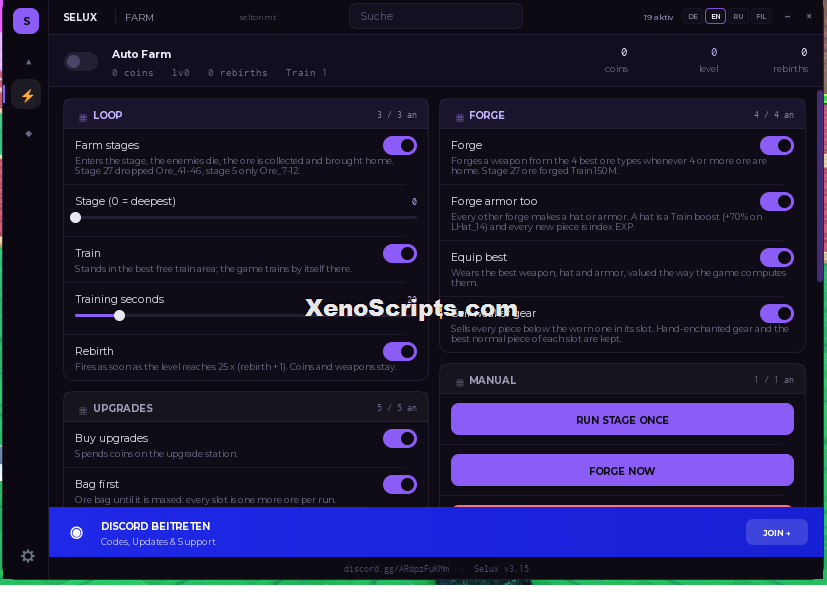This screenshot has width=827, height=615.
Task: Click the right panel scrollbar
Action: 820,187
